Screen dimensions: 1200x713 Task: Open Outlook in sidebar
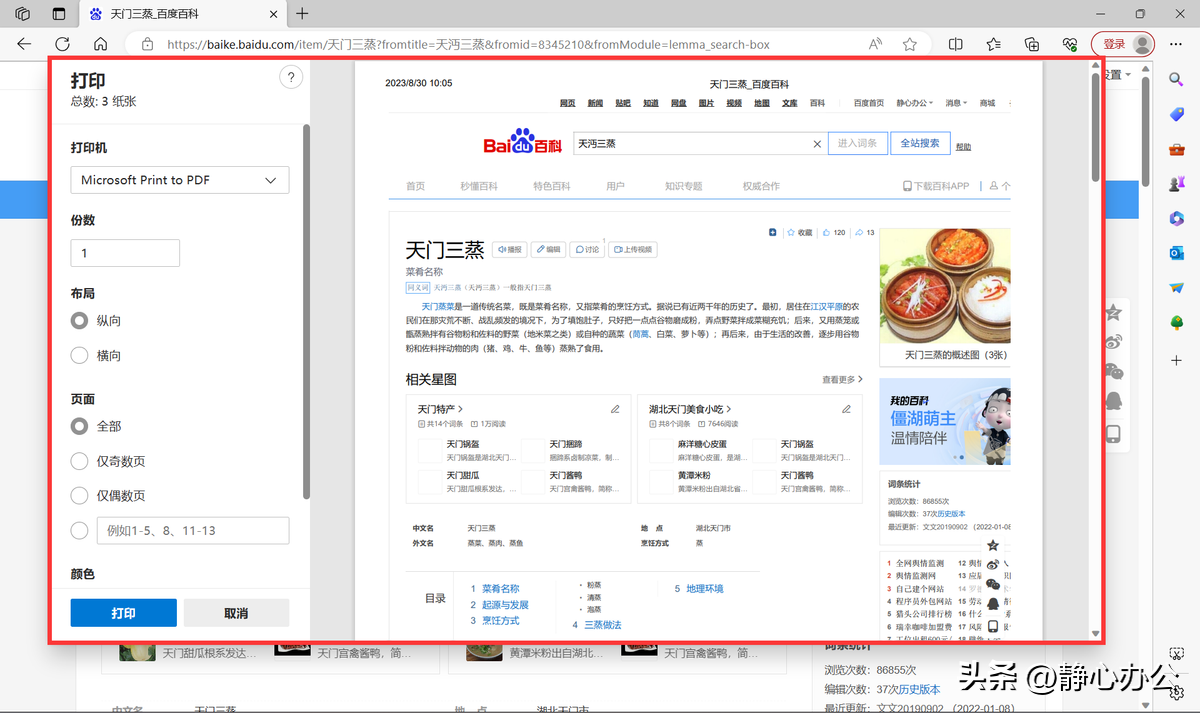click(x=1176, y=253)
